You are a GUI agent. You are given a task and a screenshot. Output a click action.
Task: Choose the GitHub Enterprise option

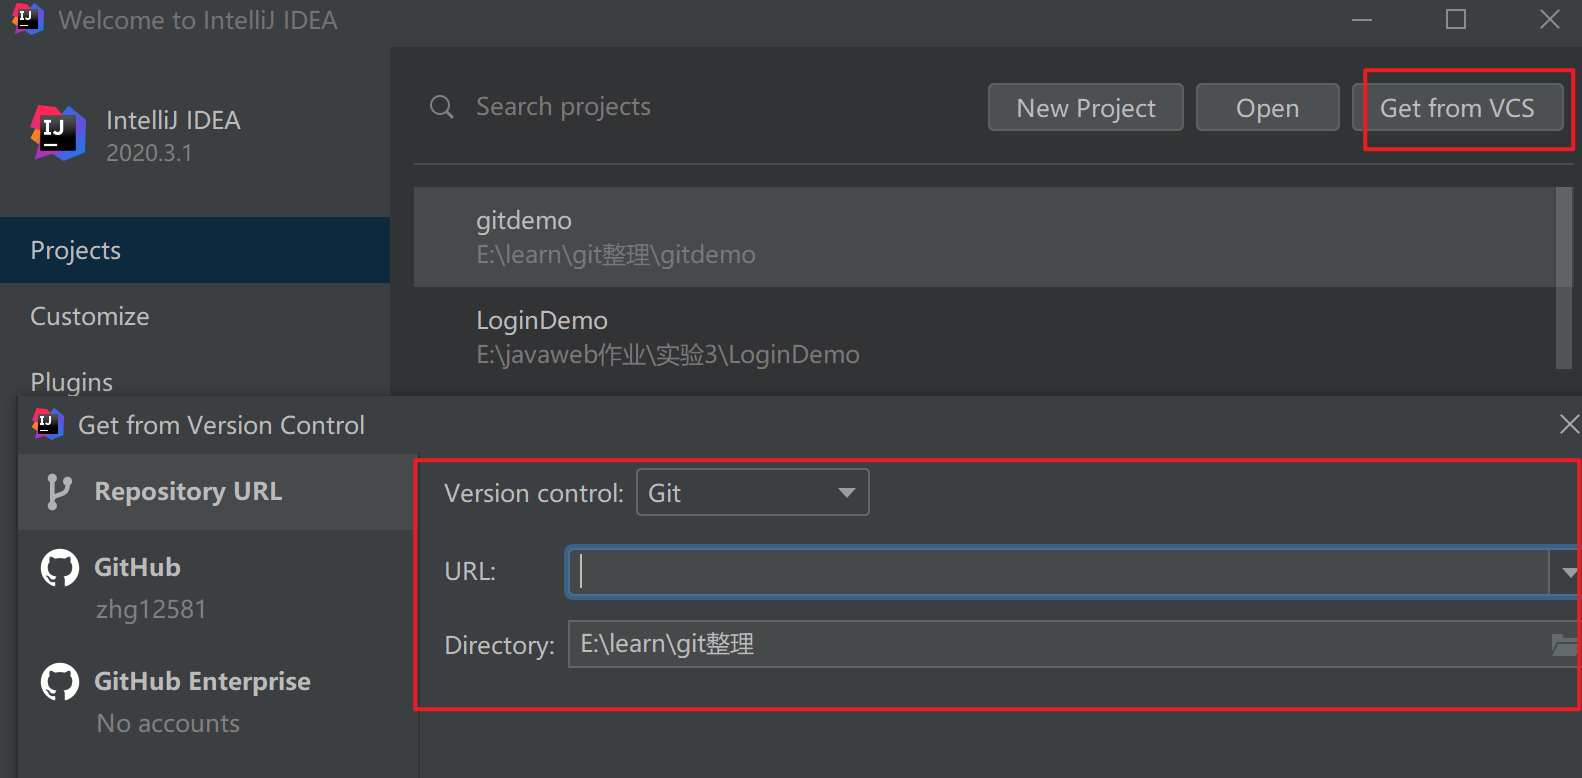point(218,701)
